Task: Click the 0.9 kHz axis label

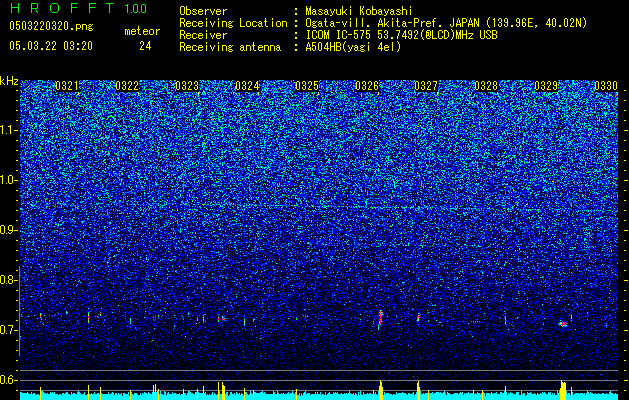Action: 8,230
